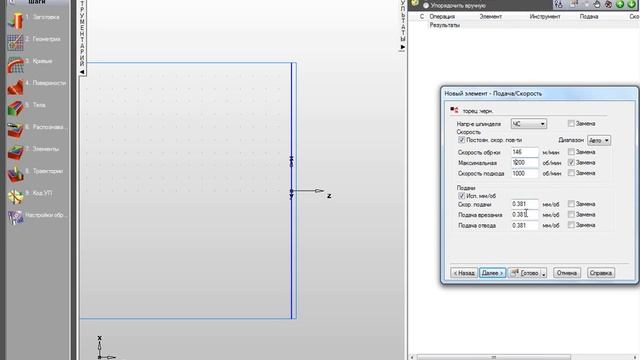
Task: Click the торец черн. feature label
Action: (478, 111)
